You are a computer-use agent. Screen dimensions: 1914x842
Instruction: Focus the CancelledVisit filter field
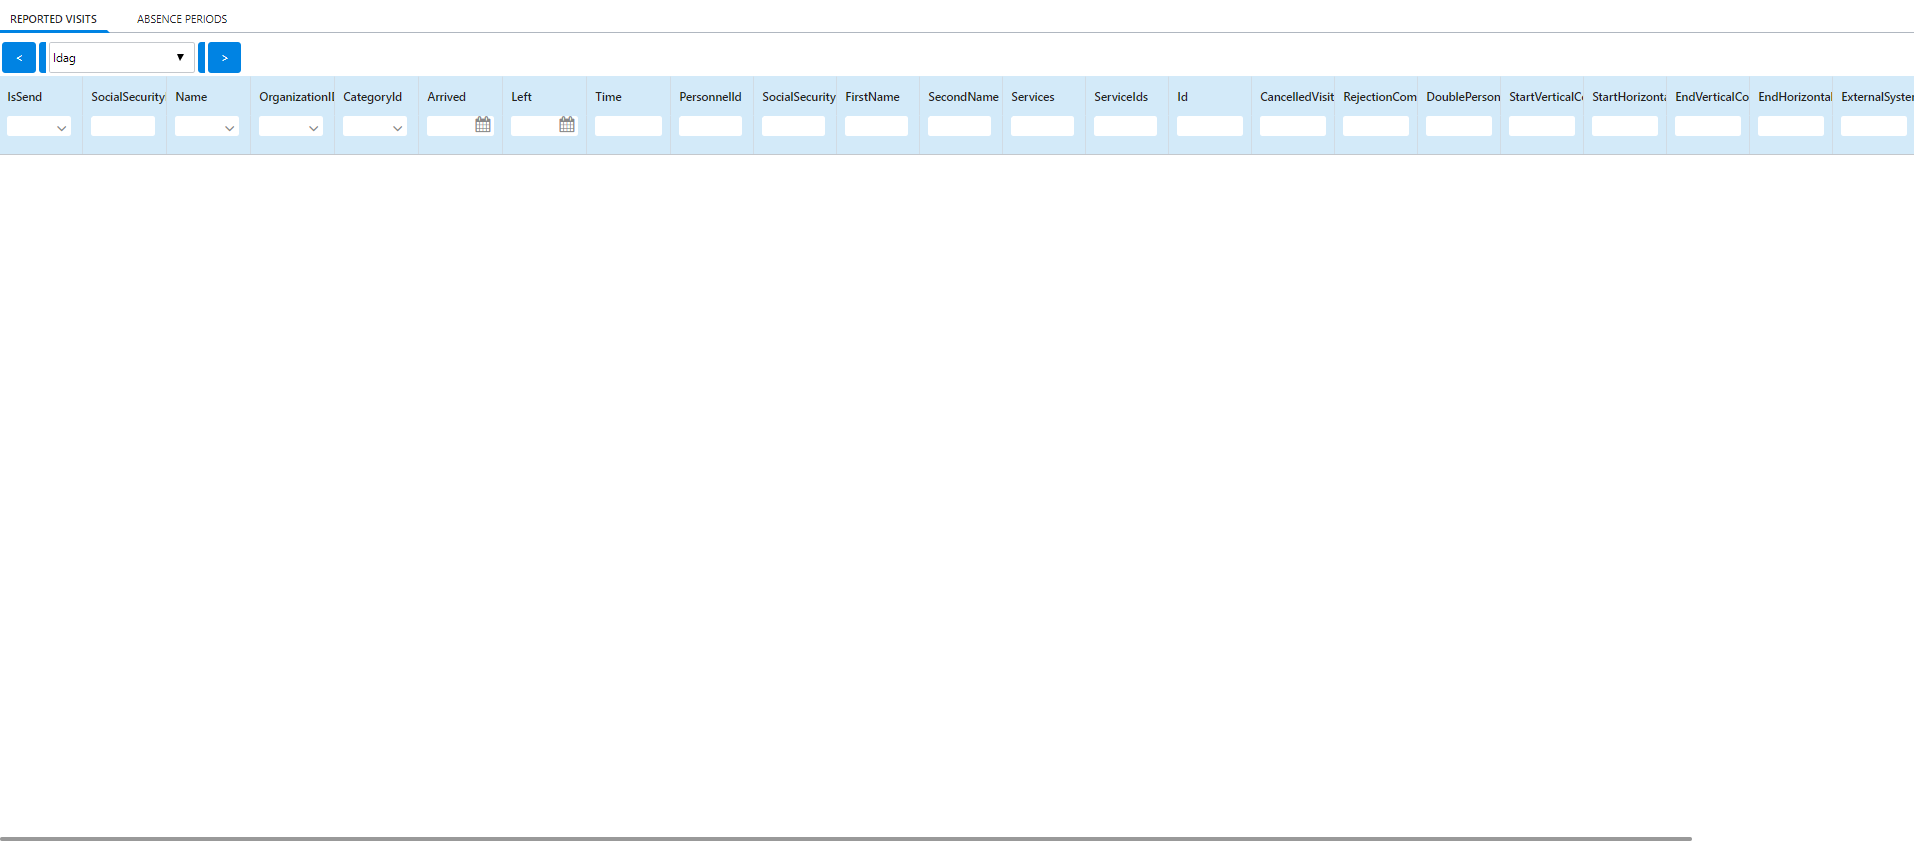coord(1293,126)
